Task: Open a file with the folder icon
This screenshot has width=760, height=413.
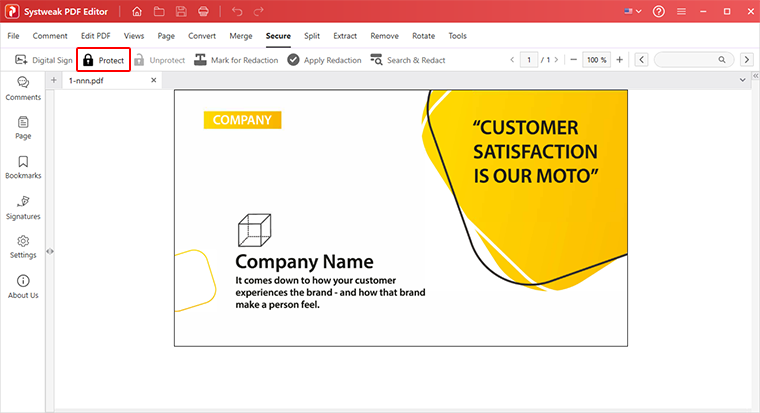Action: [x=159, y=11]
